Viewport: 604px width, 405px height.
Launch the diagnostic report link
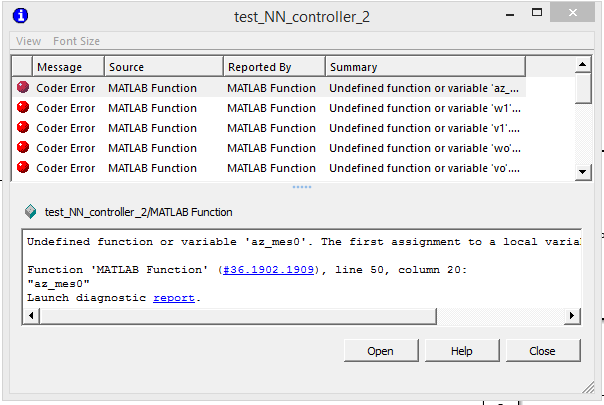pyautogui.click(x=174, y=298)
